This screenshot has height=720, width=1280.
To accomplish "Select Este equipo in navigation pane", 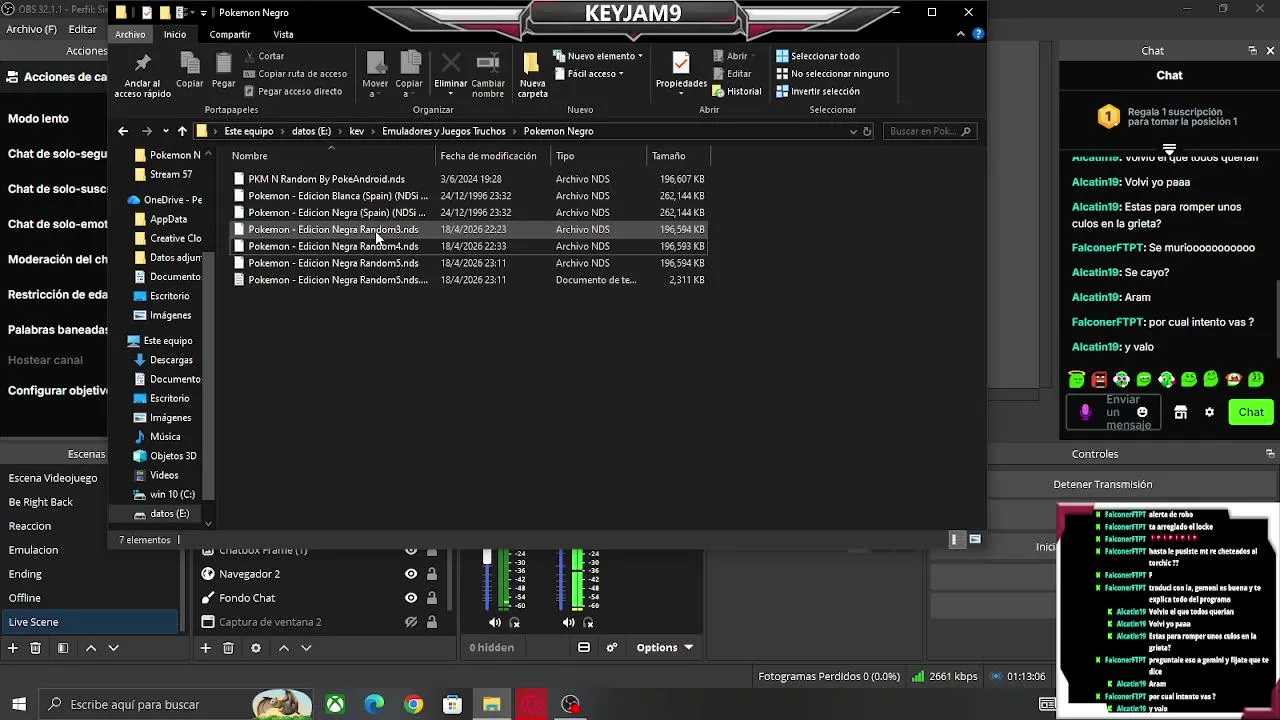I will (160, 341).
